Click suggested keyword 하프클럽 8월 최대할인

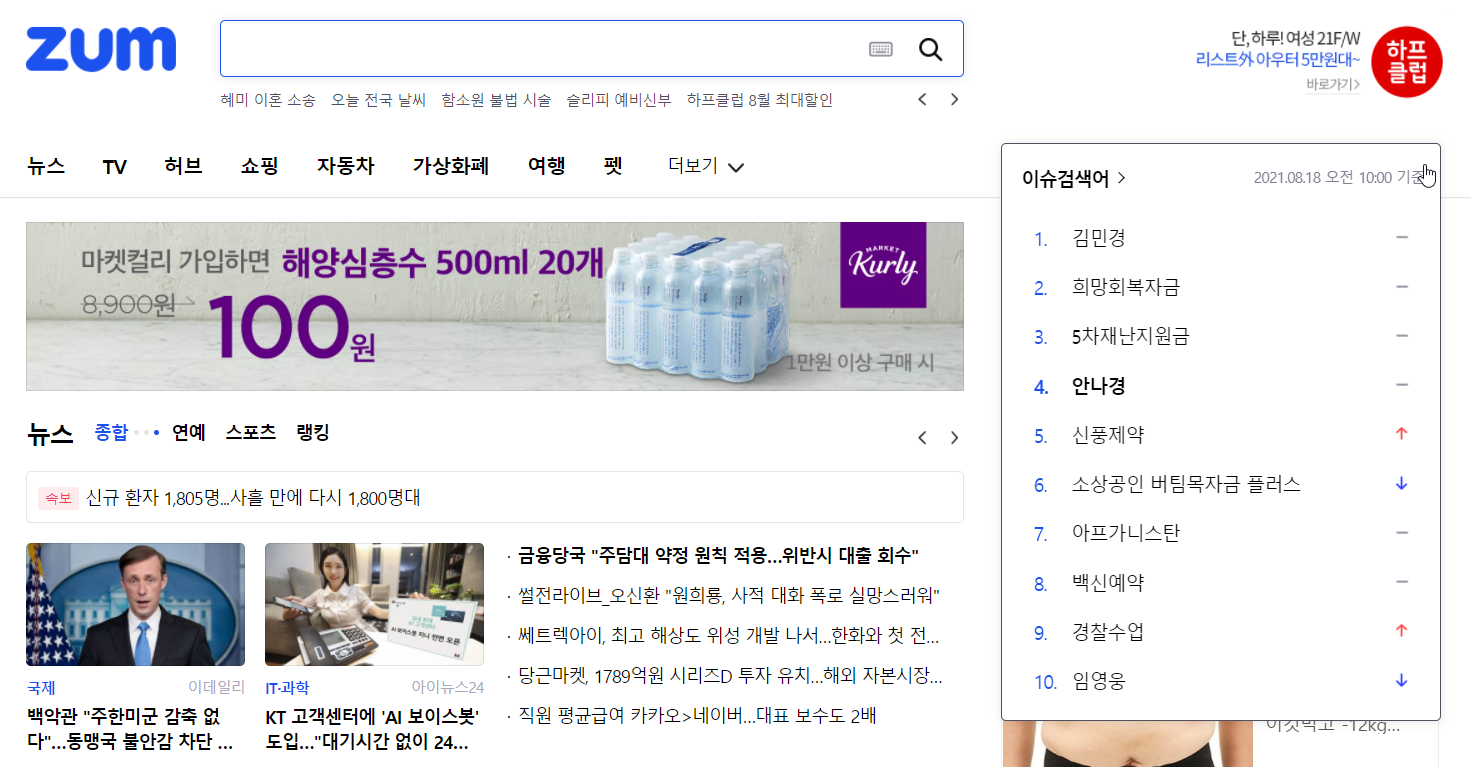[x=760, y=100]
